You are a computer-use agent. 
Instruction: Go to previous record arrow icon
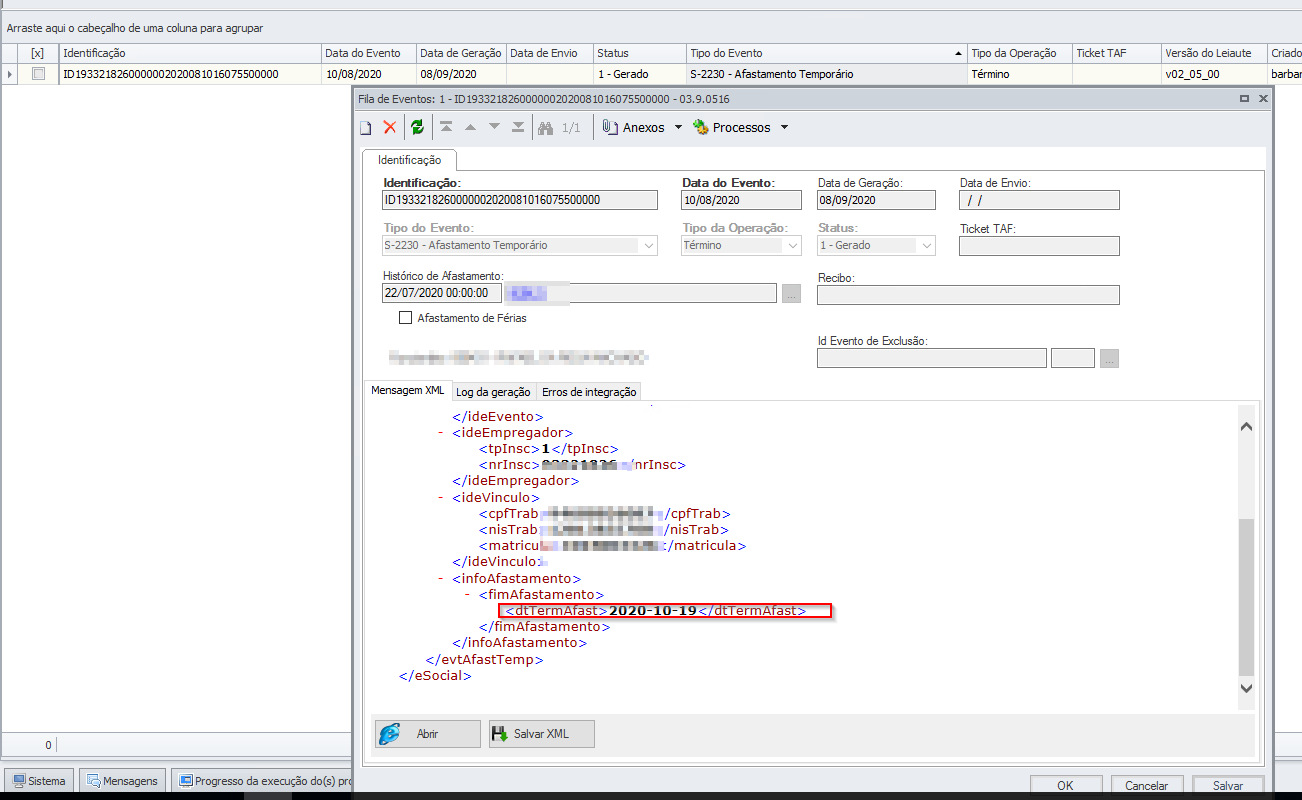coord(470,127)
